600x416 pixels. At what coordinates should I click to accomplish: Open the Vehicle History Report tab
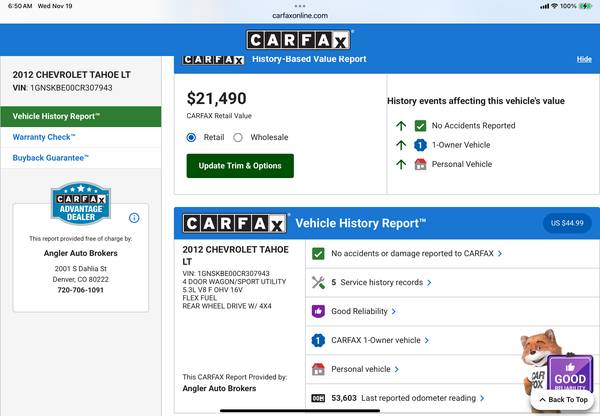tap(80, 116)
